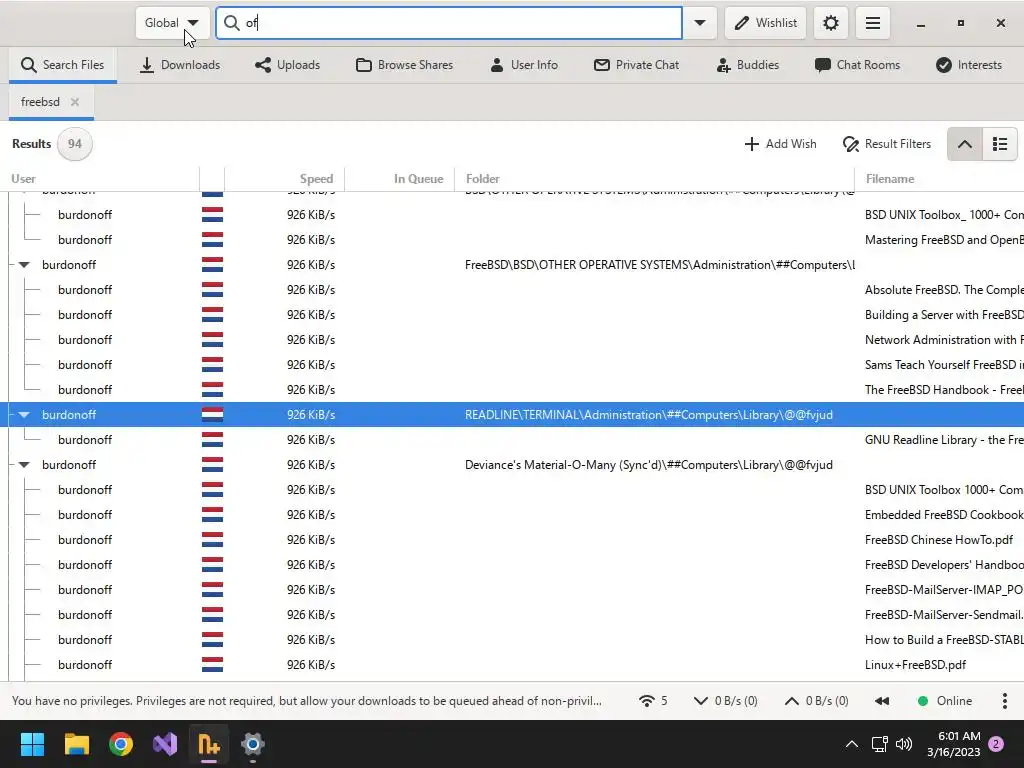Open the search history dropdown arrow
Screen dimensions: 1024x768
[699, 23]
